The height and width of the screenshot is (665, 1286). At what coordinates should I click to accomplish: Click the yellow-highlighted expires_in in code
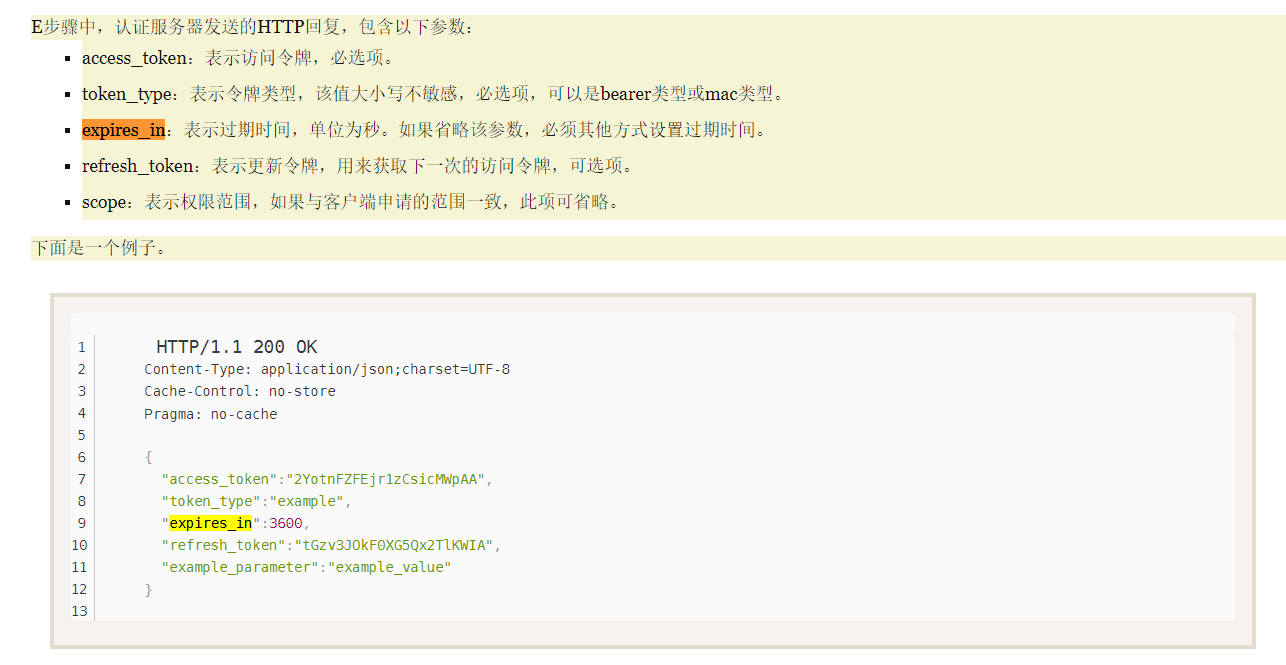coord(210,523)
